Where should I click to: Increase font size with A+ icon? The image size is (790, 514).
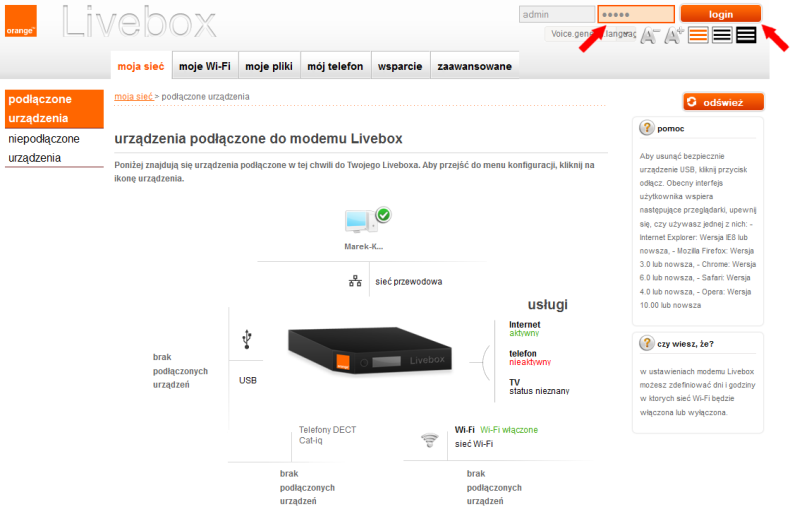tap(674, 35)
